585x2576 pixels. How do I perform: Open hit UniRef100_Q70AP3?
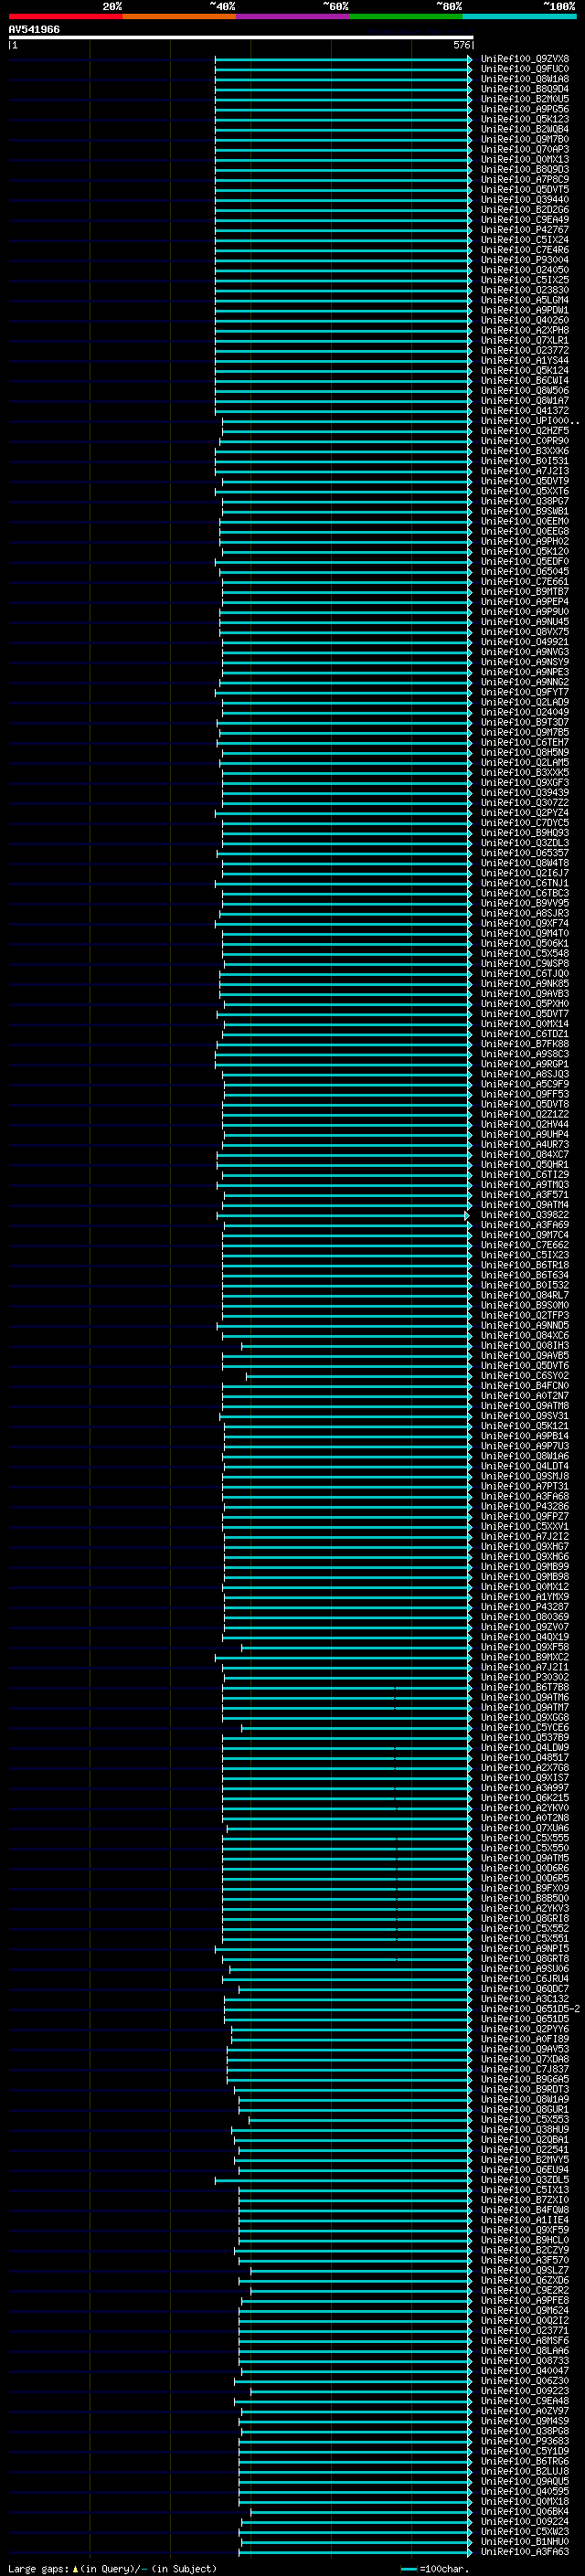tap(525, 149)
